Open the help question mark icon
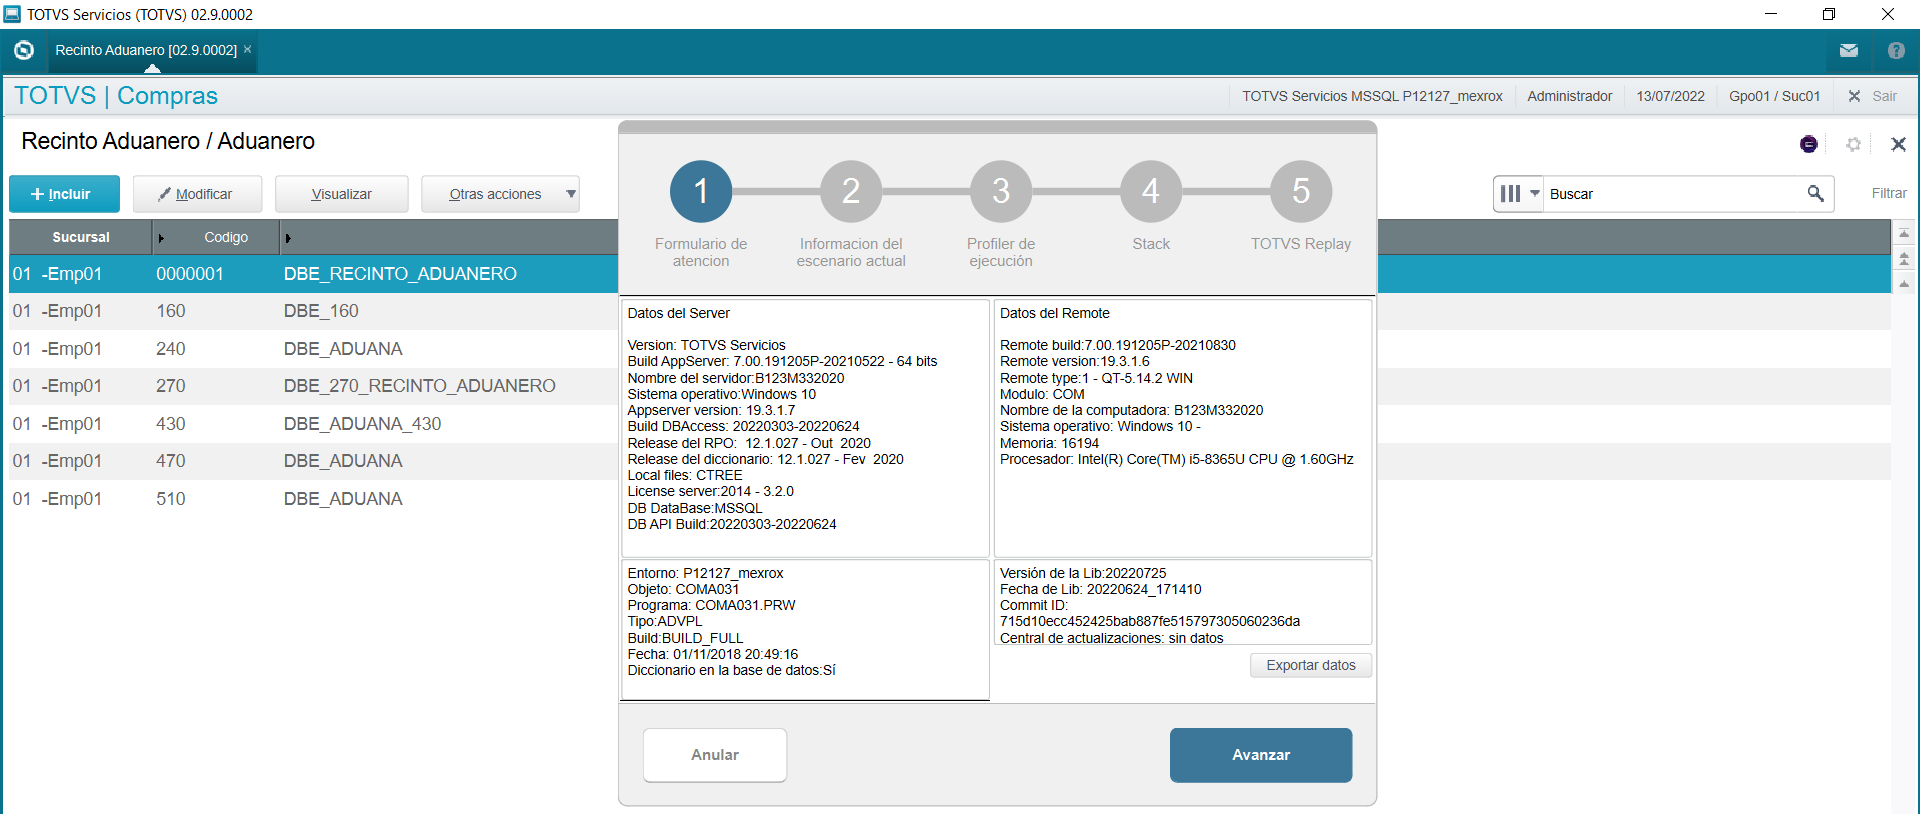Viewport: 1920px width, 814px height. tap(1896, 50)
